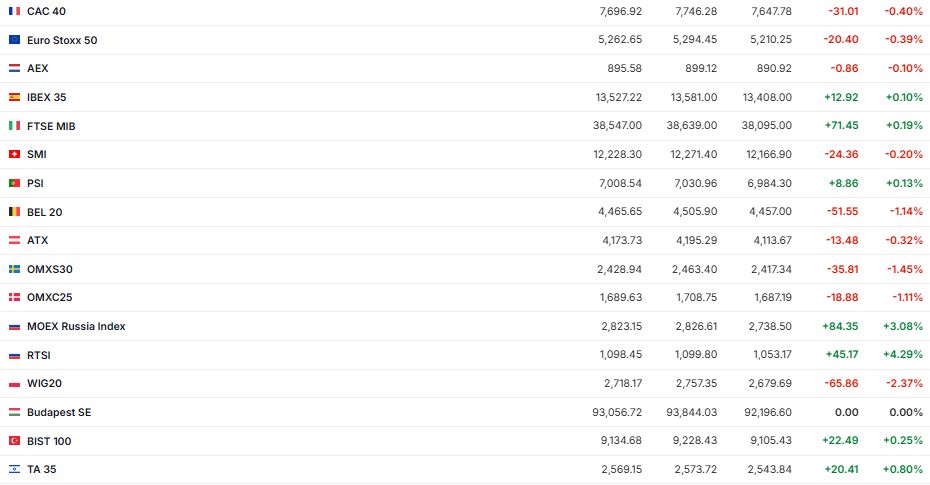Viewport: 930px width, 485px height.
Task: Click the ATX index name
Action: (38, 240)
